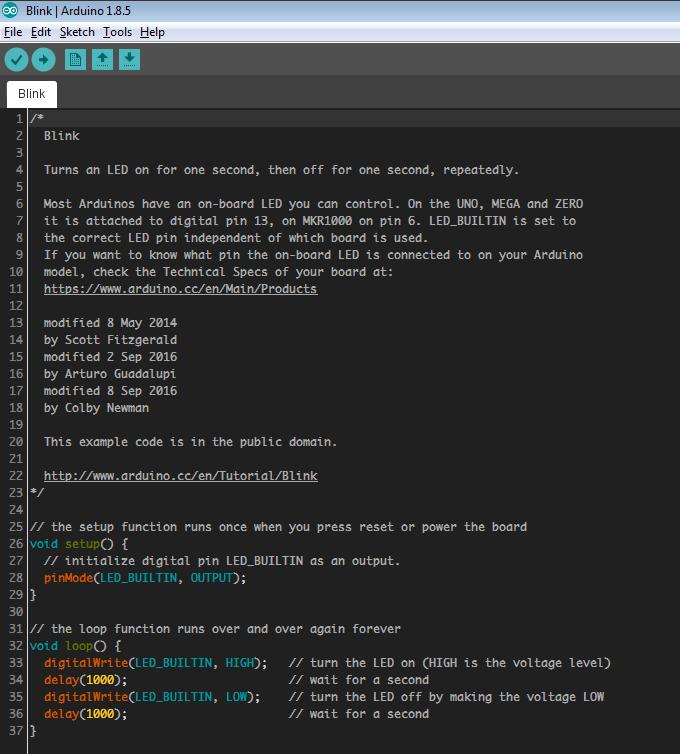The image size is (680, 754).
Task: Click line number 26 in gutter
Action: coord(16,544)
